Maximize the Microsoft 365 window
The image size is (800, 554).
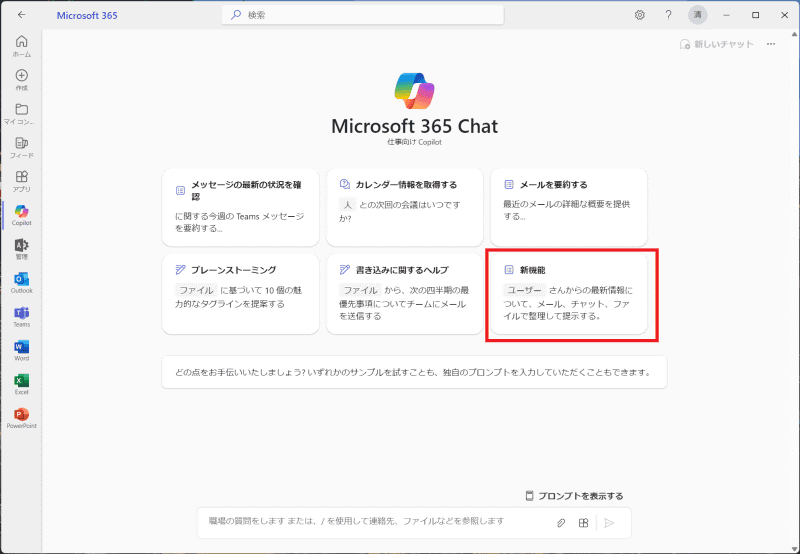coord(756,15)
